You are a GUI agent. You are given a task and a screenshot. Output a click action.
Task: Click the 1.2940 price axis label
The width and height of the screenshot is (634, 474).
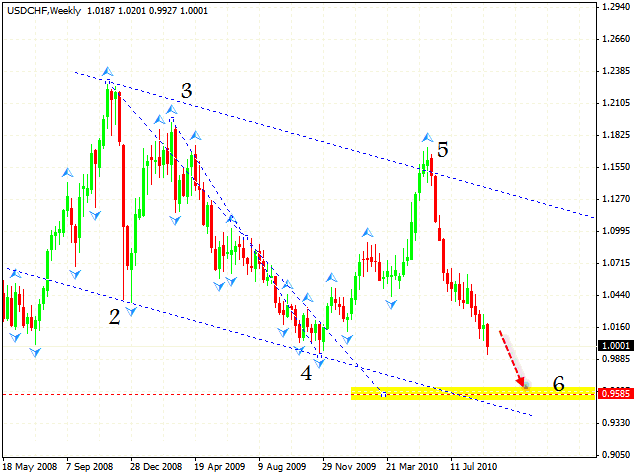[616, 6]
